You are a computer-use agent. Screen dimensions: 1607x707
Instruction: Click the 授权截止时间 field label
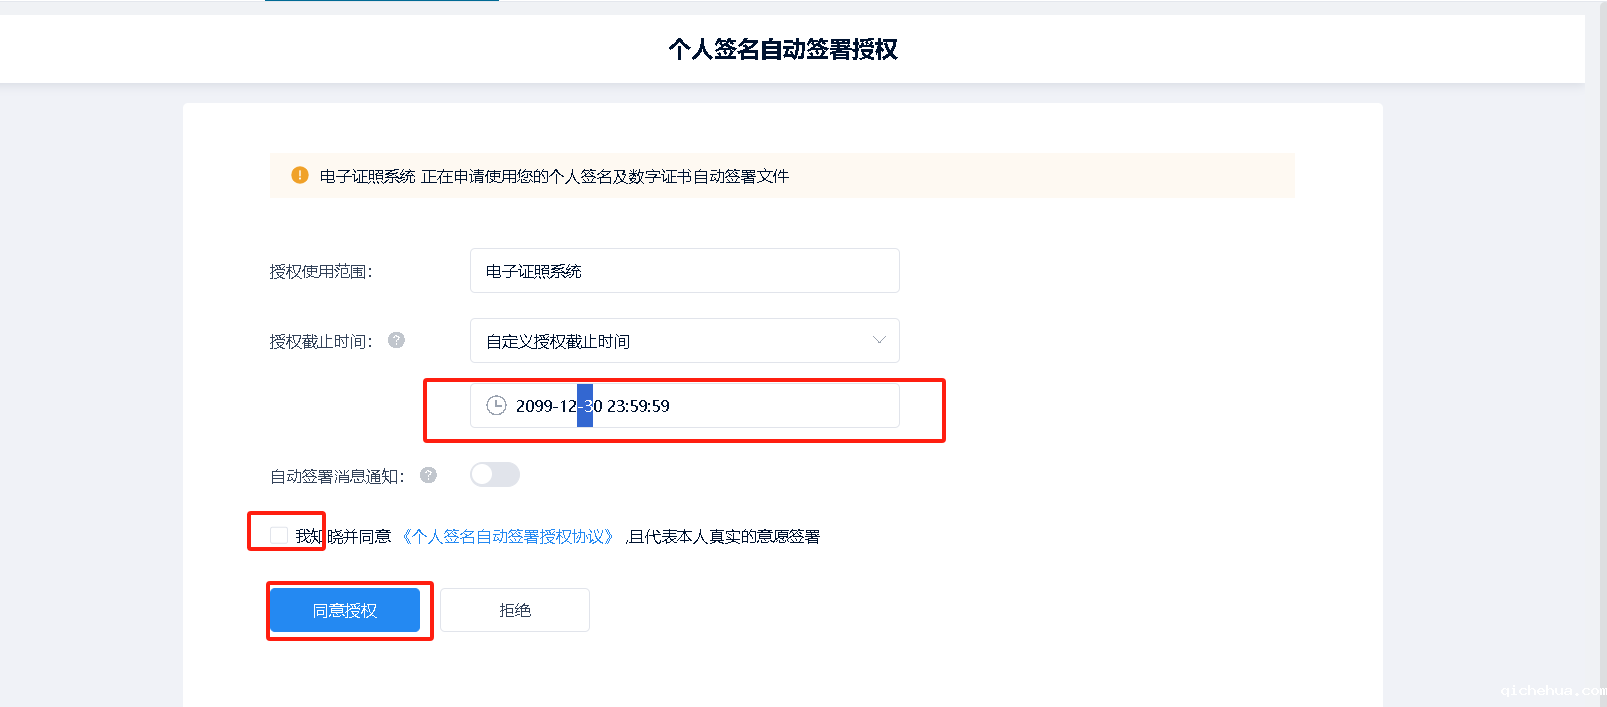click(x=321, y=342)
